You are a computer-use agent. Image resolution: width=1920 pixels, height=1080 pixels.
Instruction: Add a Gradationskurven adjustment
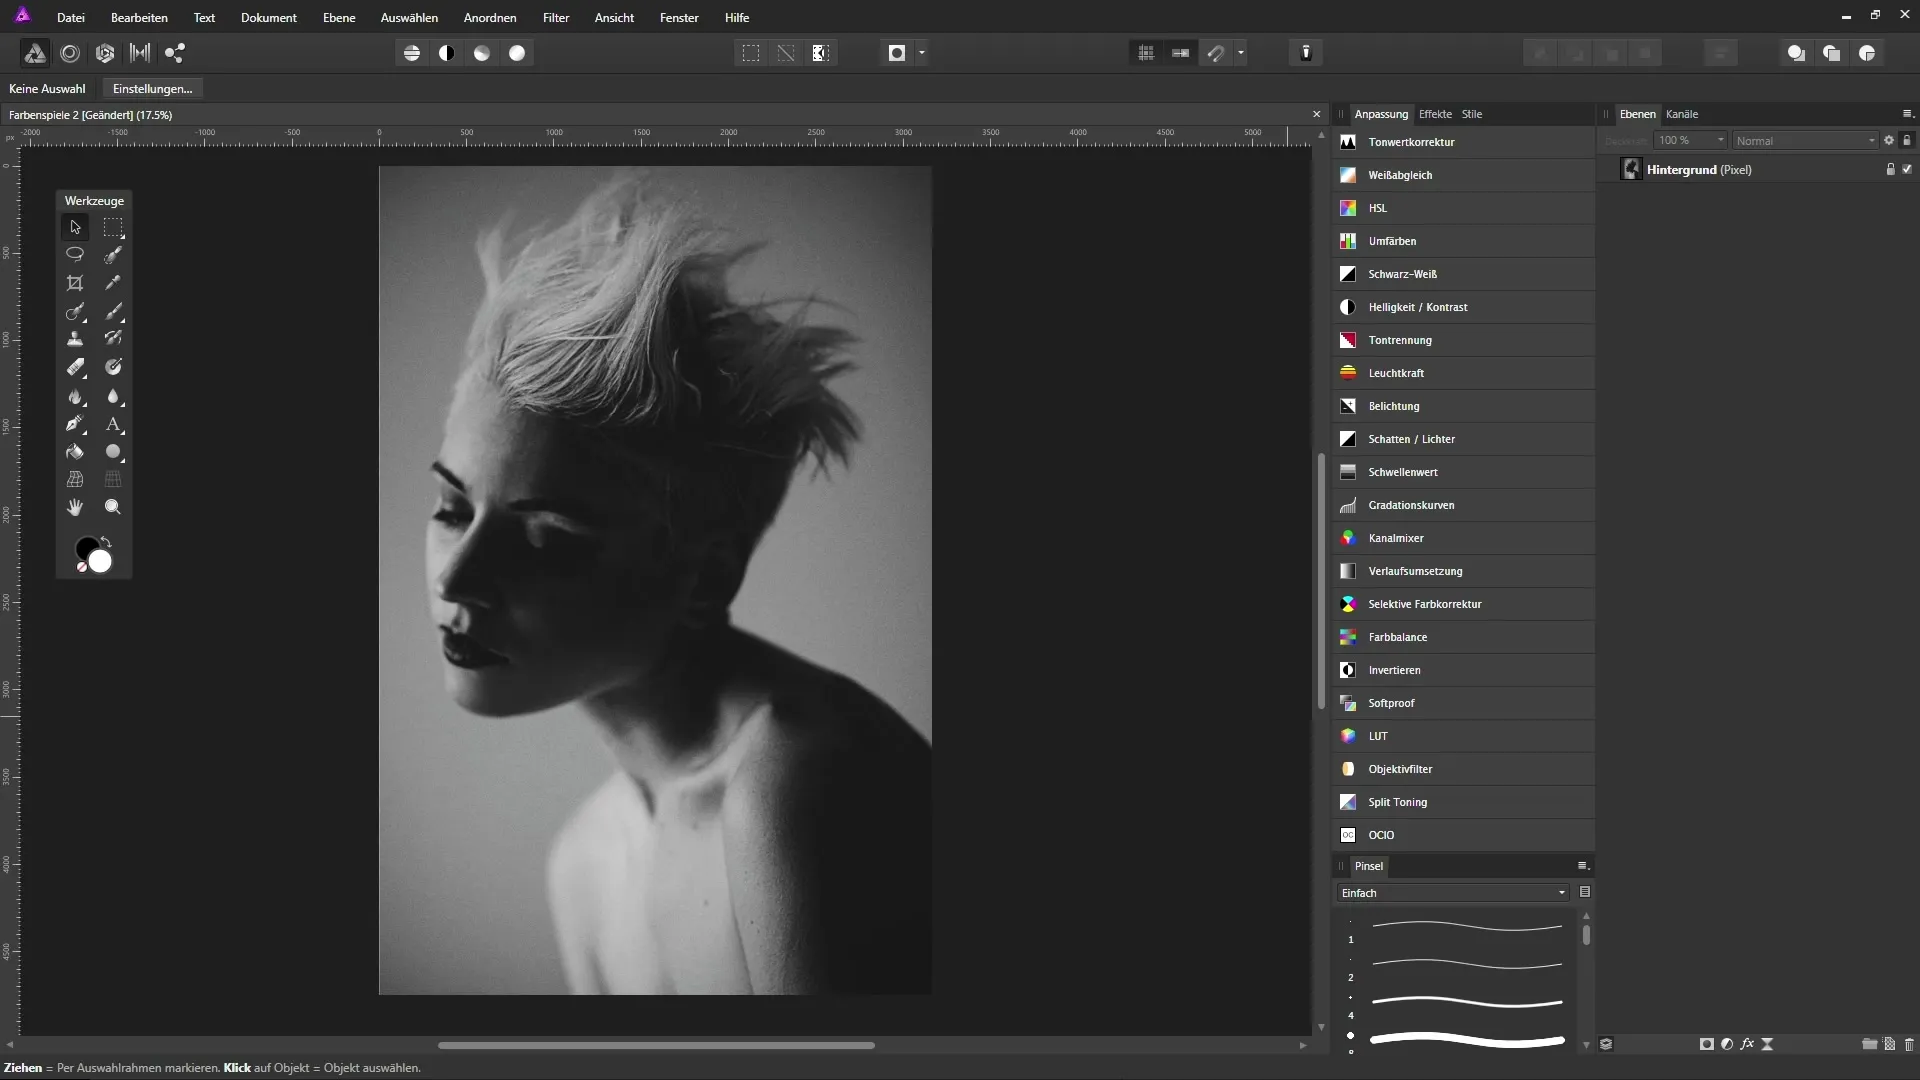coord(1464,505)
